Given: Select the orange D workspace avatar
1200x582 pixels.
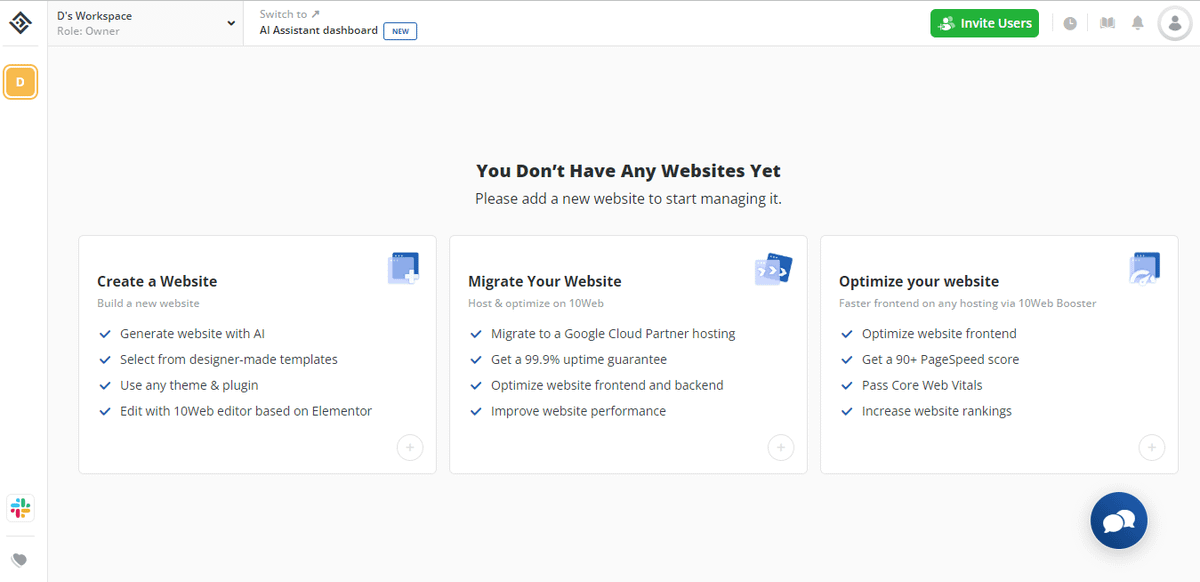Looking at the screenshot, I should [x=20, y=82].
